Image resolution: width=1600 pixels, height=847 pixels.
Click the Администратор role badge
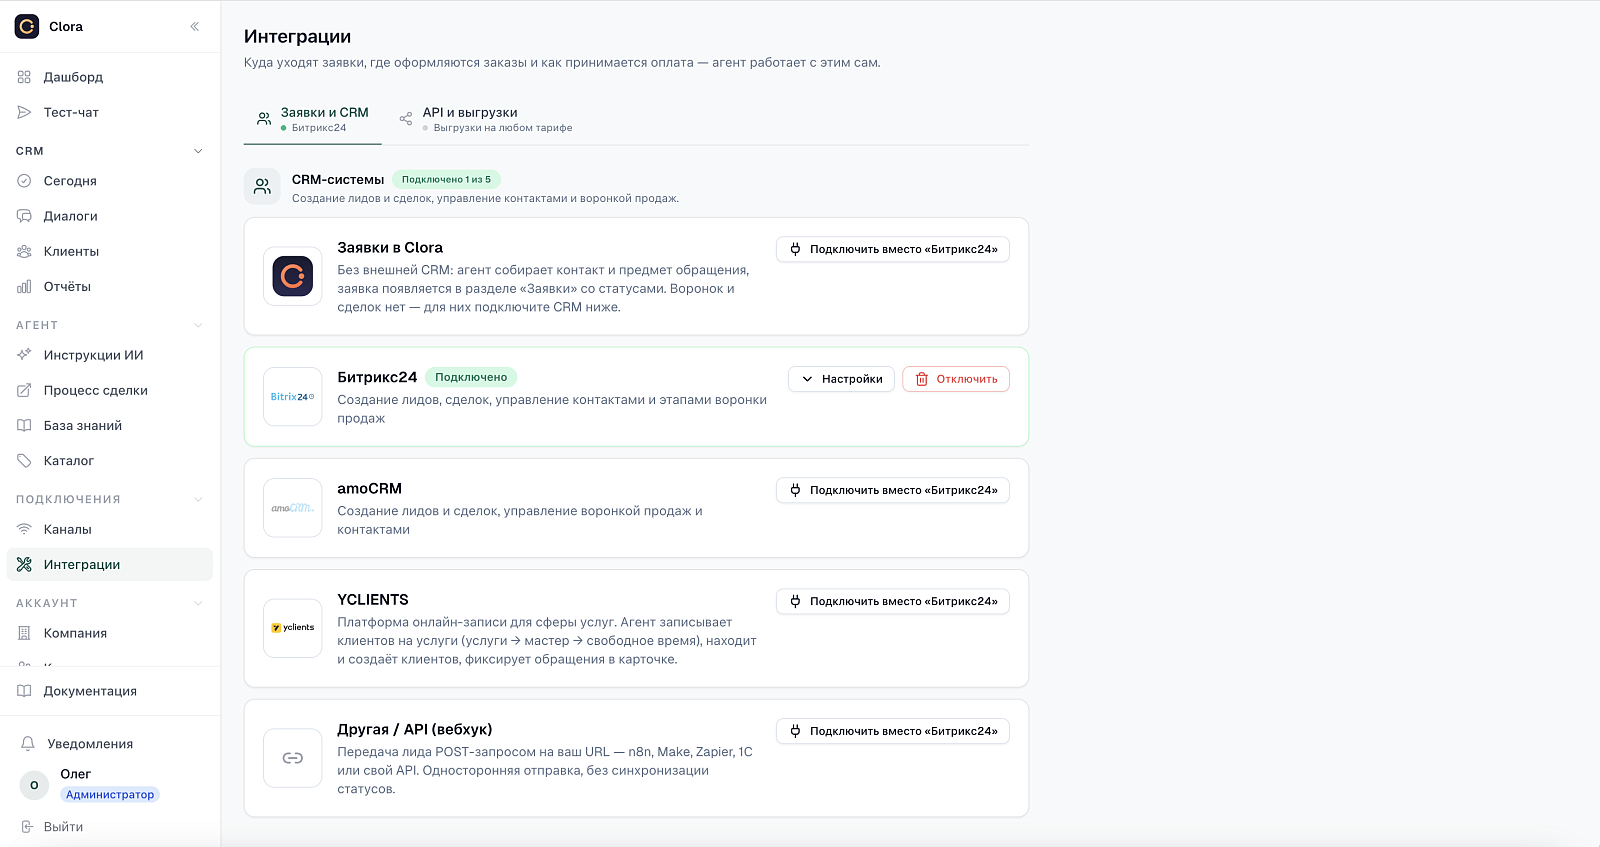110,794
